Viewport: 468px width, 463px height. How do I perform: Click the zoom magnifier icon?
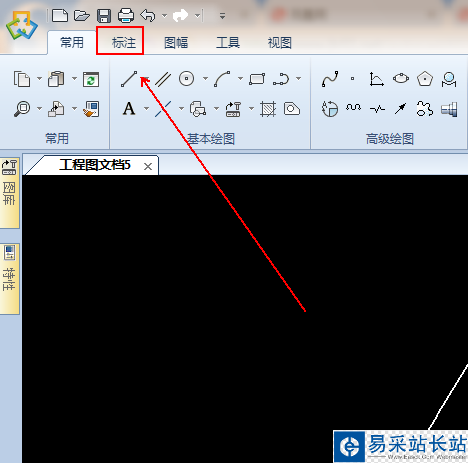22,109
